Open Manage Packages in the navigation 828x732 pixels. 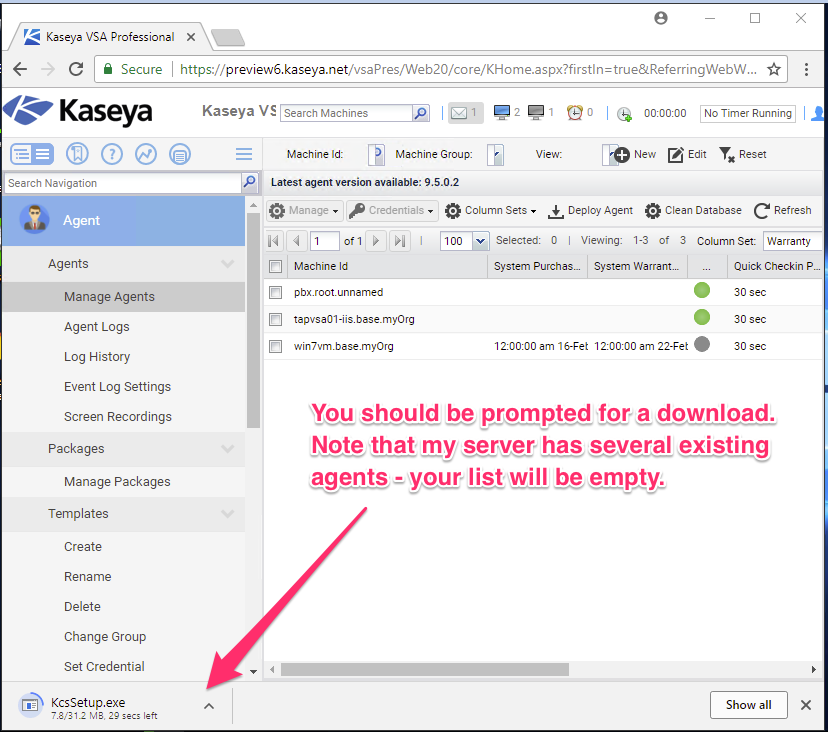pyautogui.click(x=117, y=482)
